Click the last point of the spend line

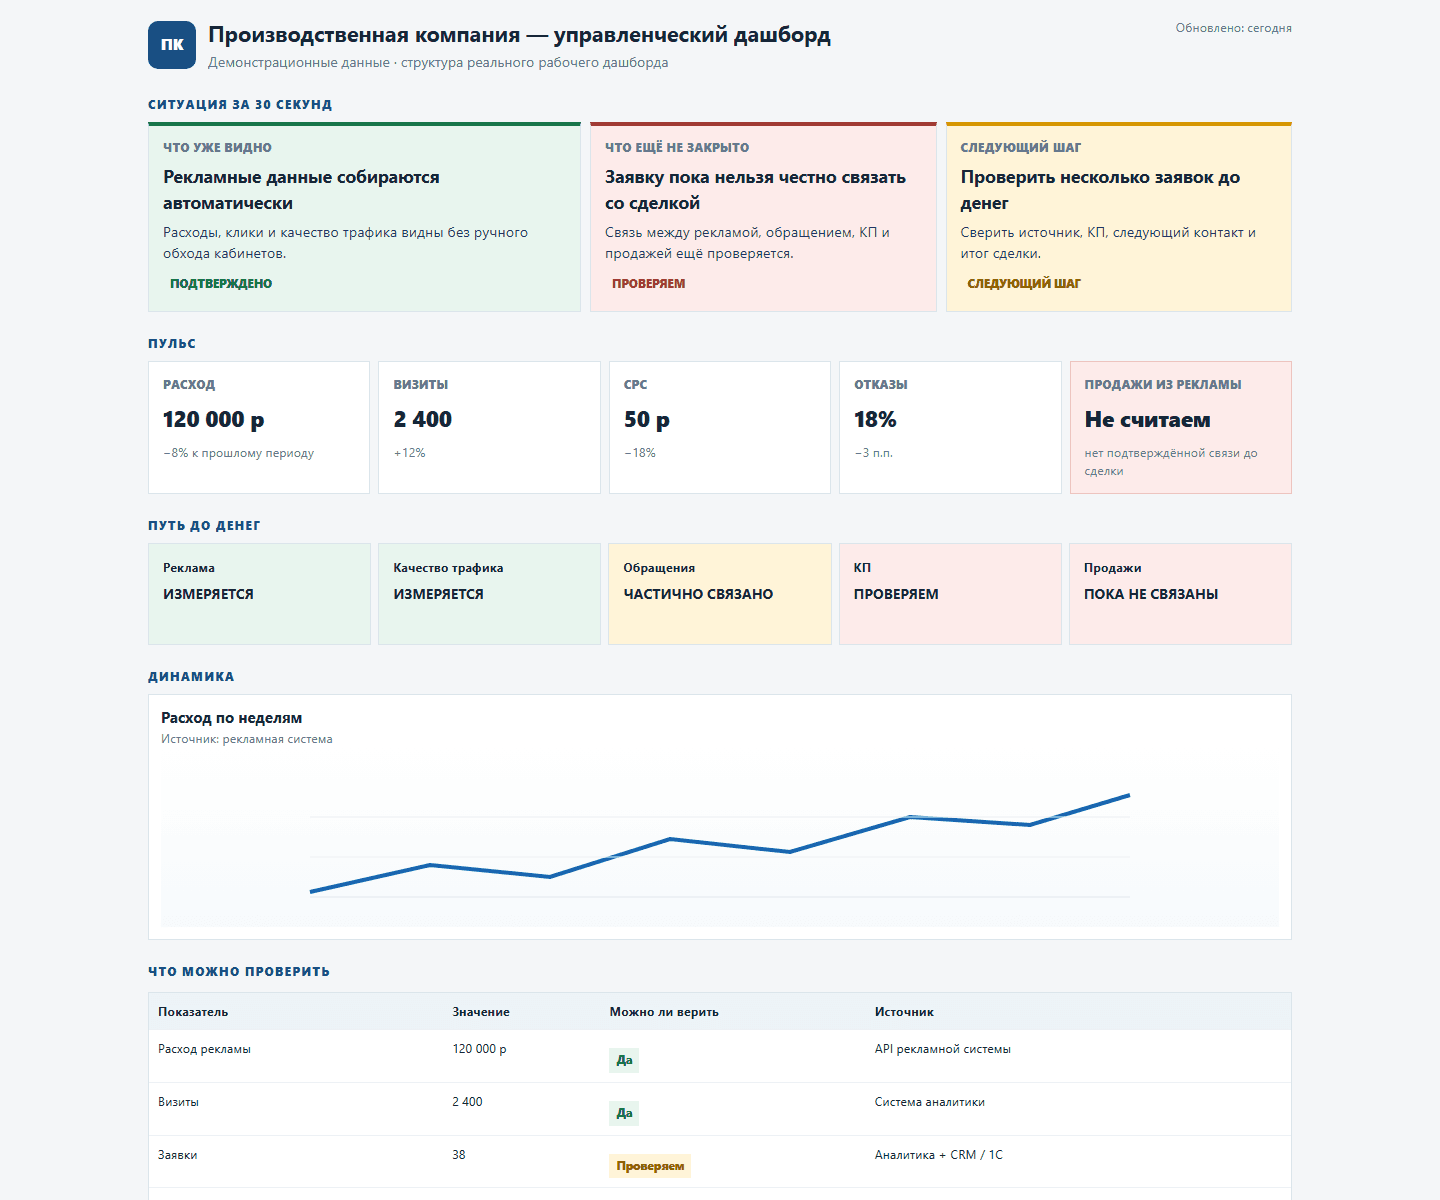(x=1129, y=796)
